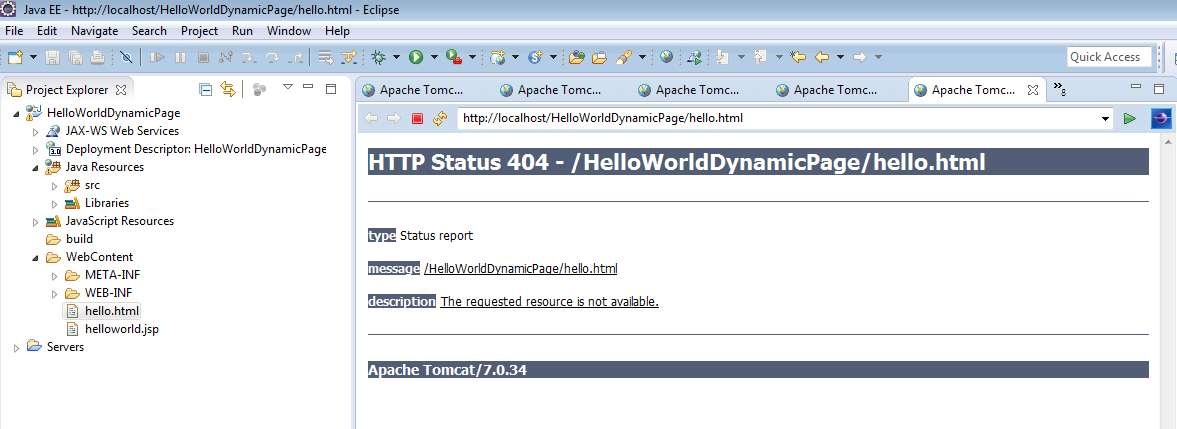Collapse the WebContent folder
Image resolution: width=1177 pixels, height=429 pixels.
(x=35, y=257)
